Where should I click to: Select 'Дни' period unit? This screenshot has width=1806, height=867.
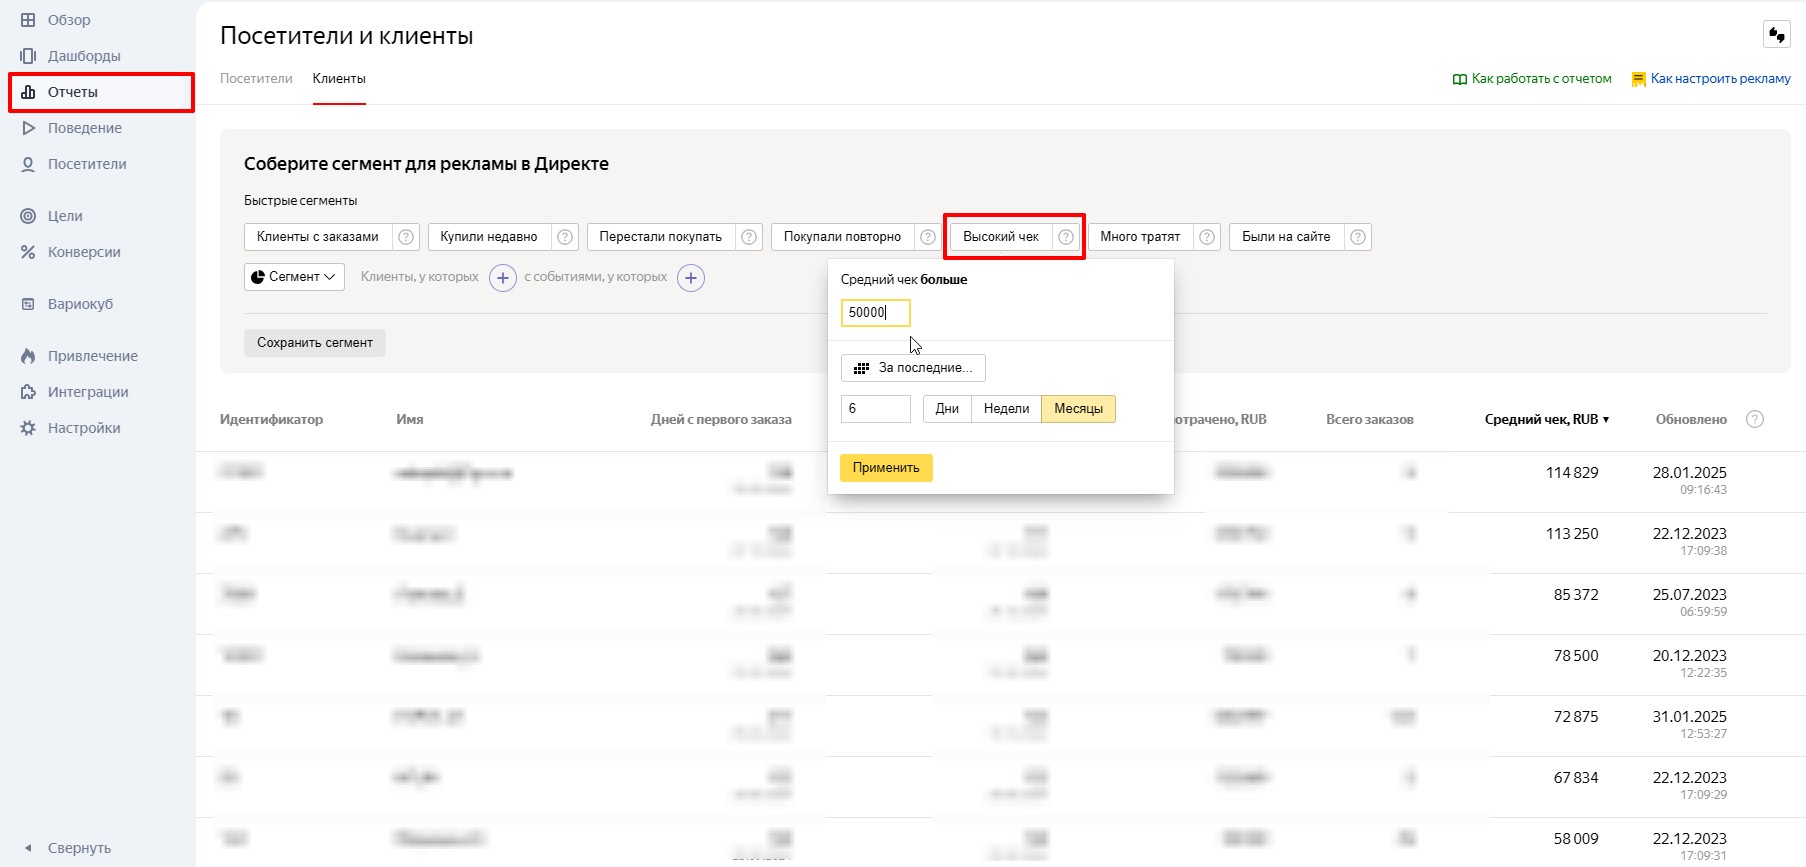coord(947,409)
